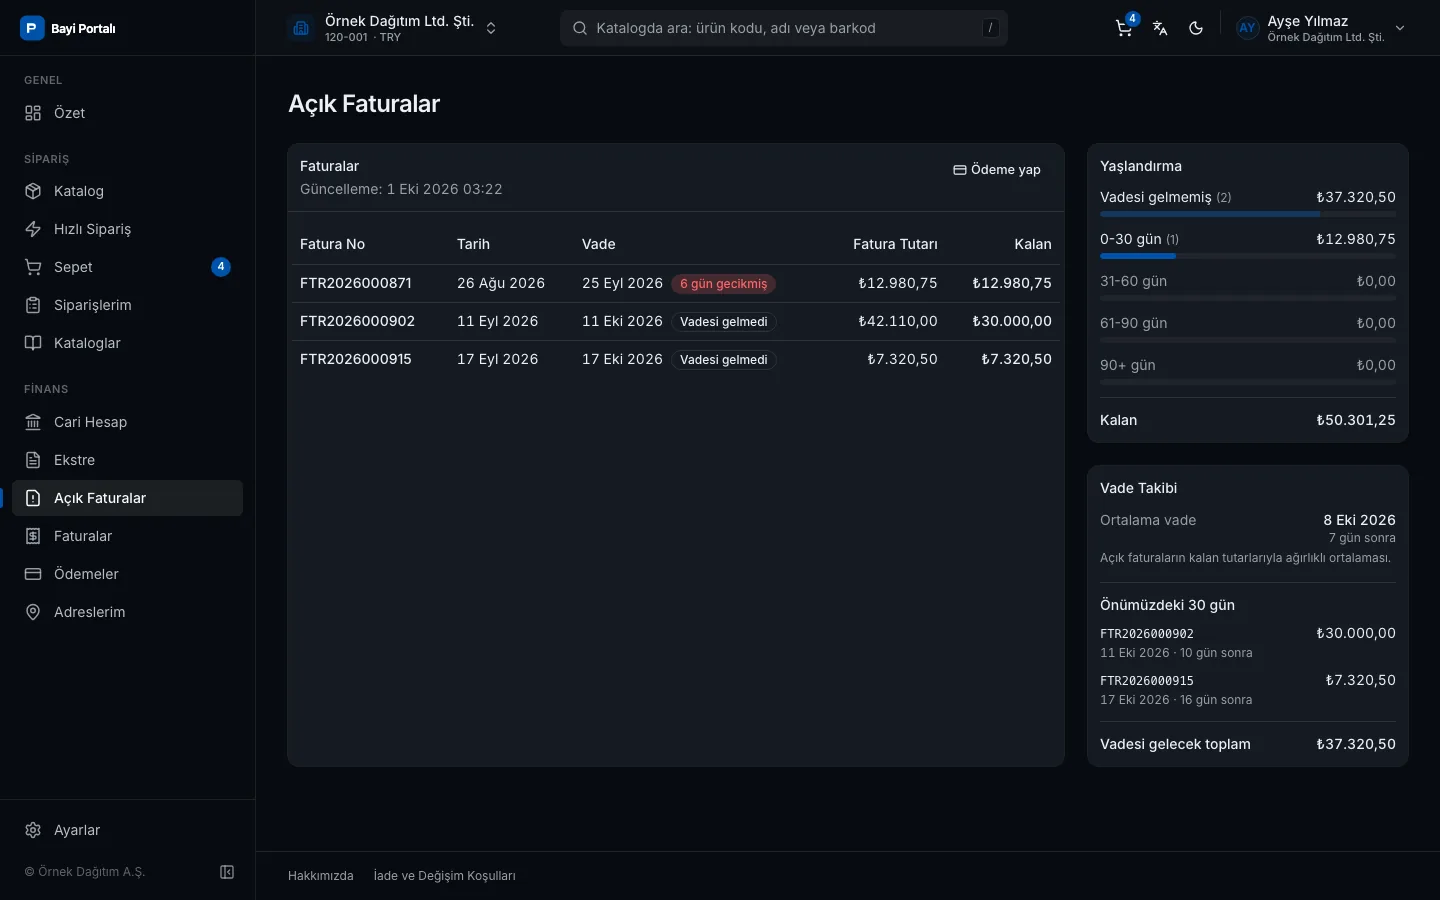
Task: Select Açık Faturalar in sidebar
Action: [x=127, y=498]
